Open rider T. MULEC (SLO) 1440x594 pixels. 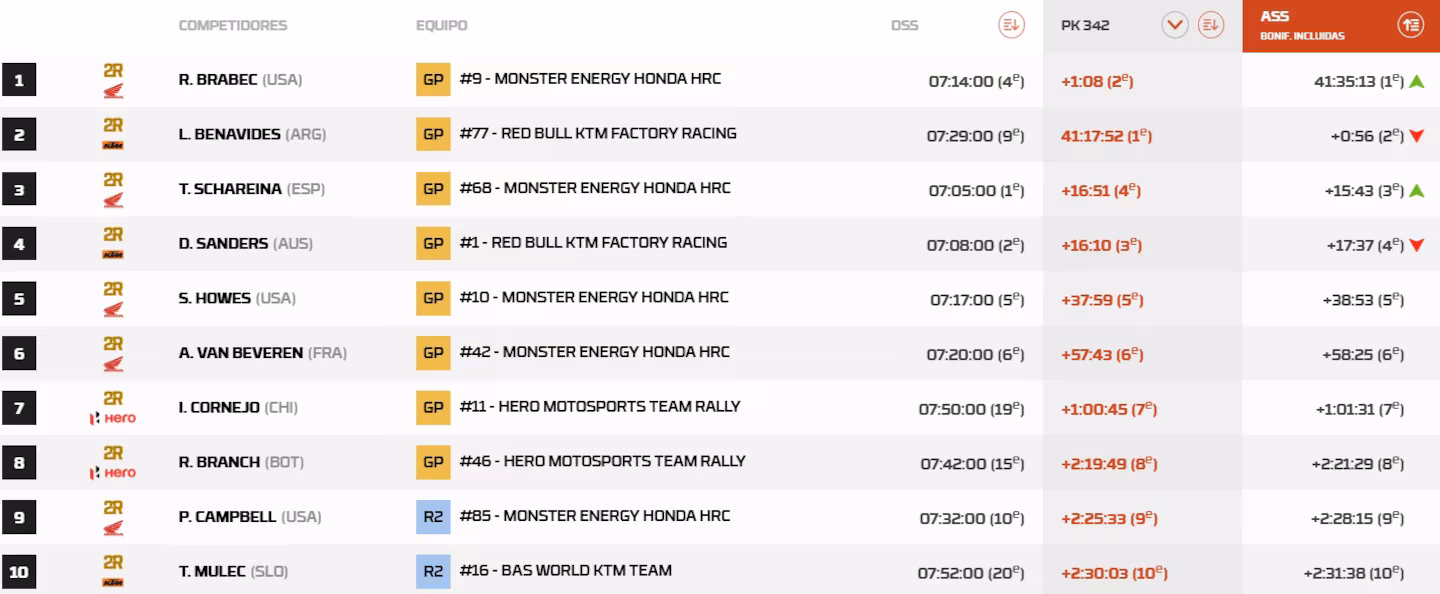click(x=233, y=571)
